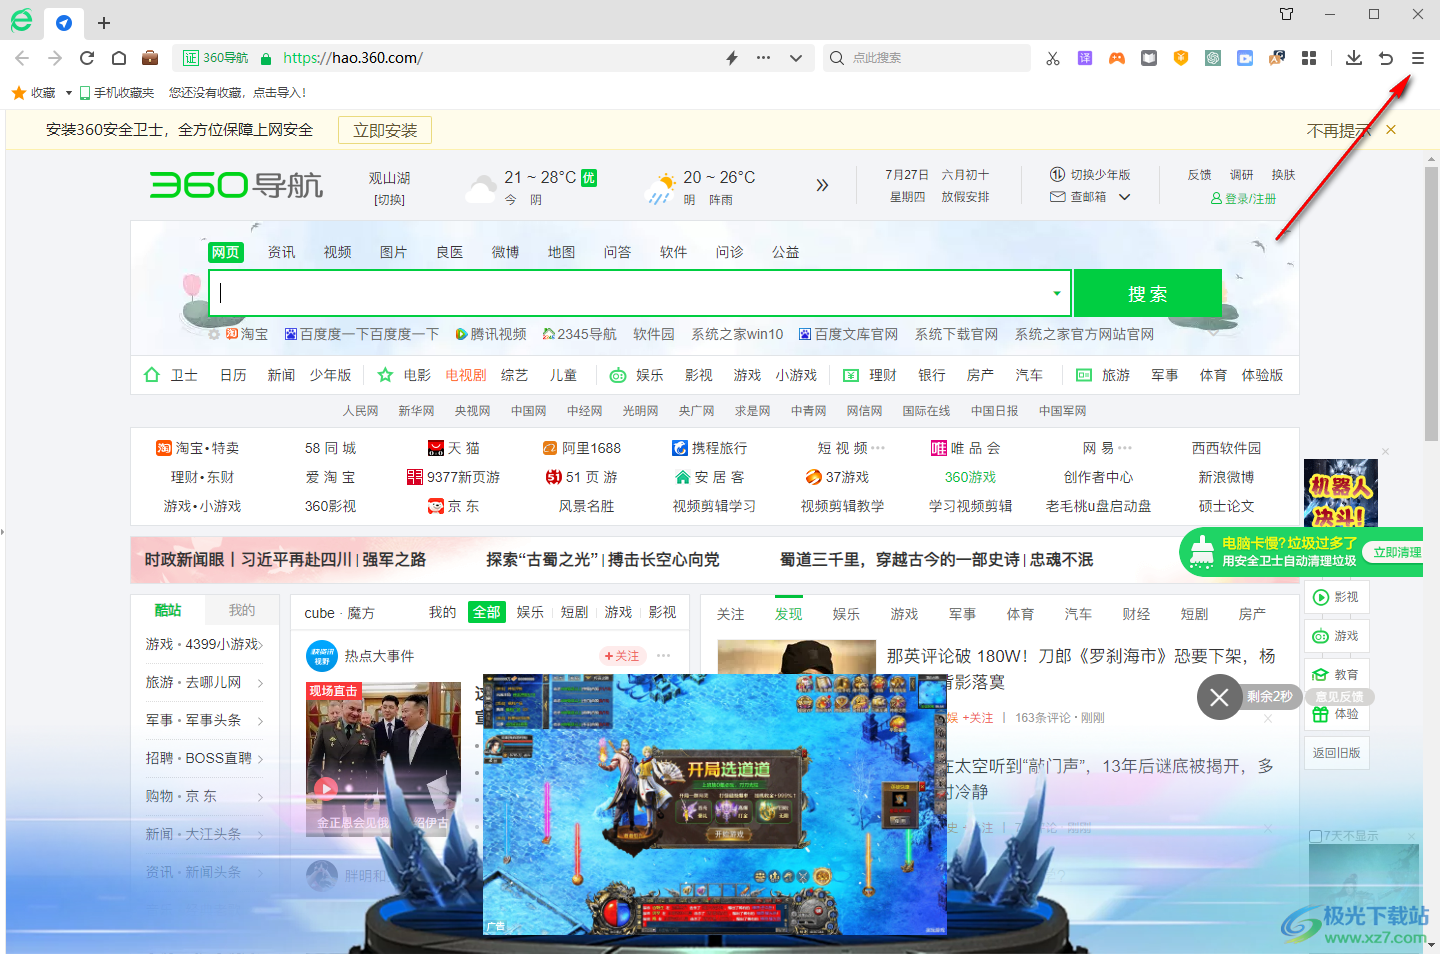Image resolution: width=1440 pixels, height=954 pixels.
Task: Select the 资讯 search tab
Action: (282, 252)
